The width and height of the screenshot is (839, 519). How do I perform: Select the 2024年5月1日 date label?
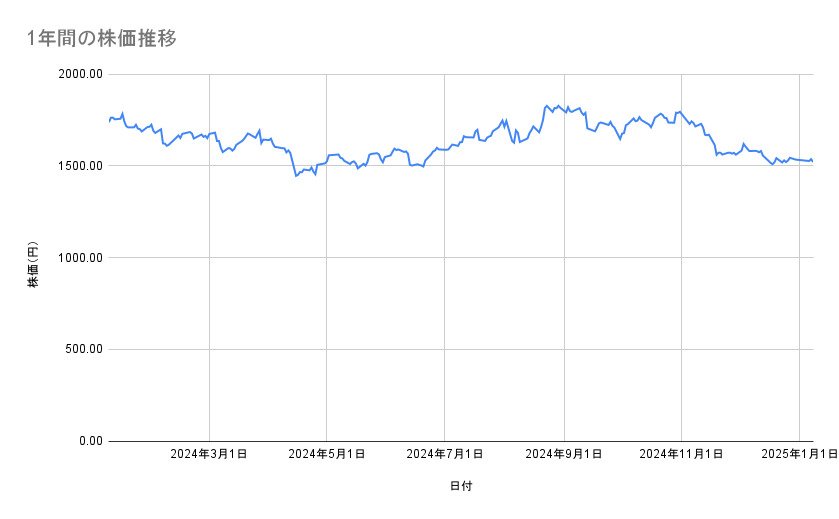coord(326,455)
